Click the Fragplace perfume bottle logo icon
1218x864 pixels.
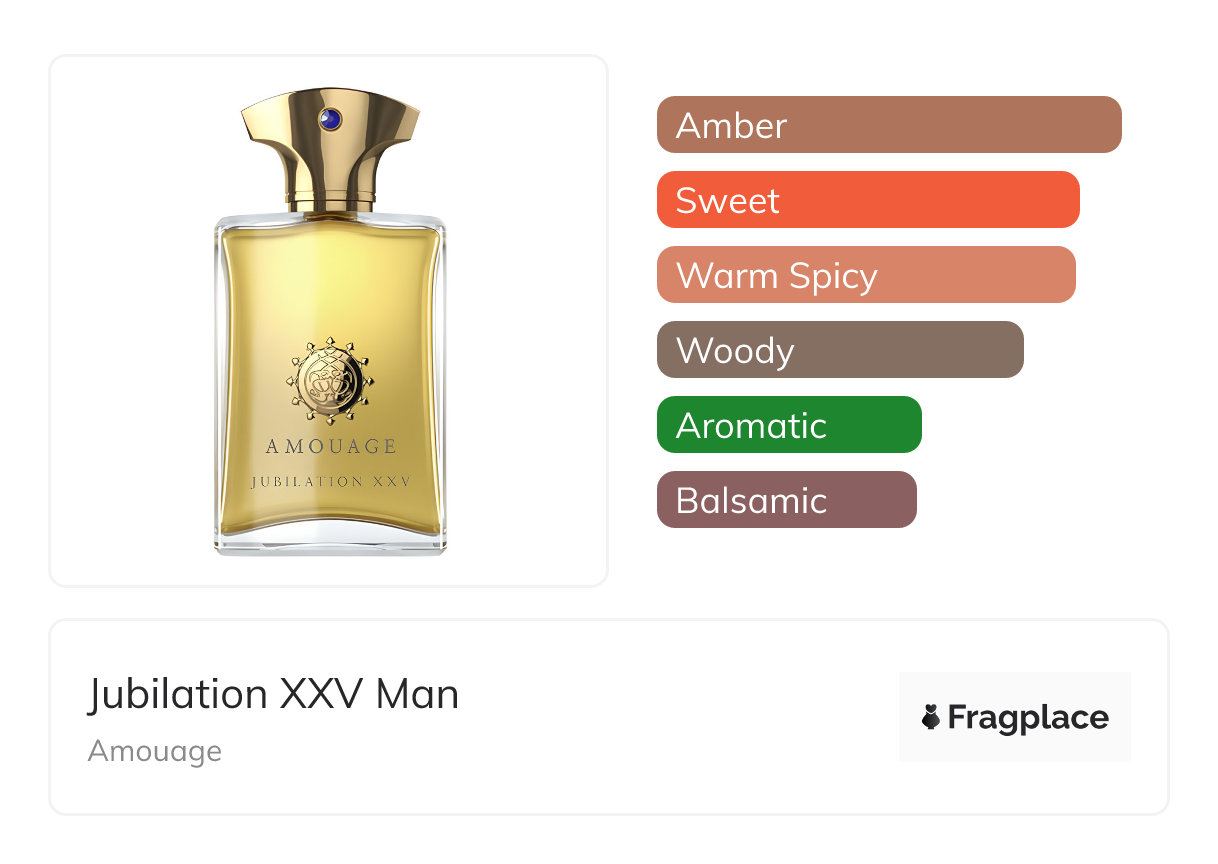pyautogui.click(x=931, y=717)
